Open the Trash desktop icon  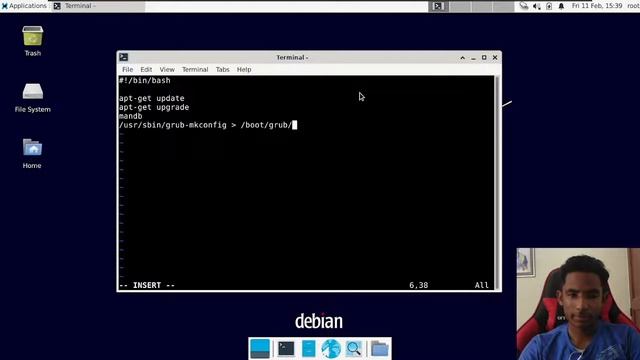tap(32, 40)
